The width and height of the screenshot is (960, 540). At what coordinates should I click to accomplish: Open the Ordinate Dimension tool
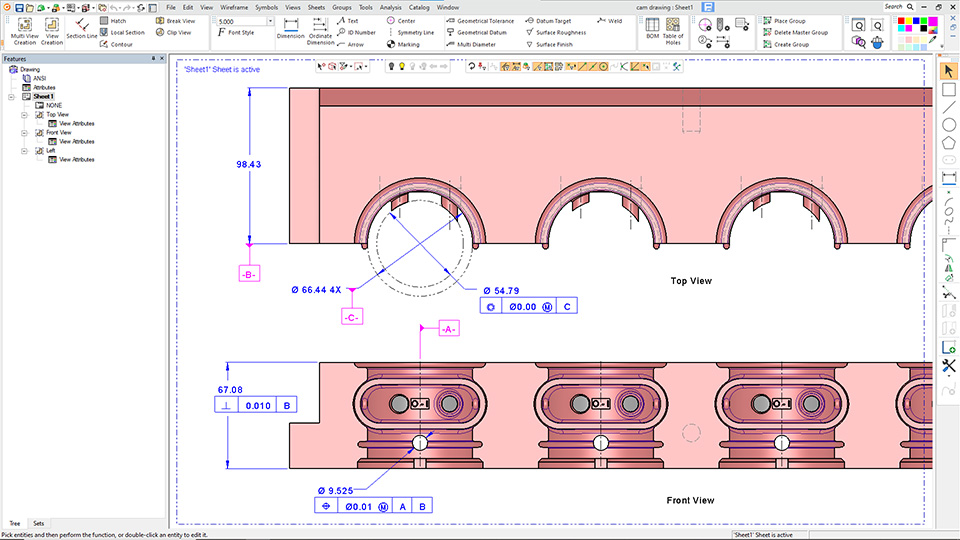click(x=320, y=31)
